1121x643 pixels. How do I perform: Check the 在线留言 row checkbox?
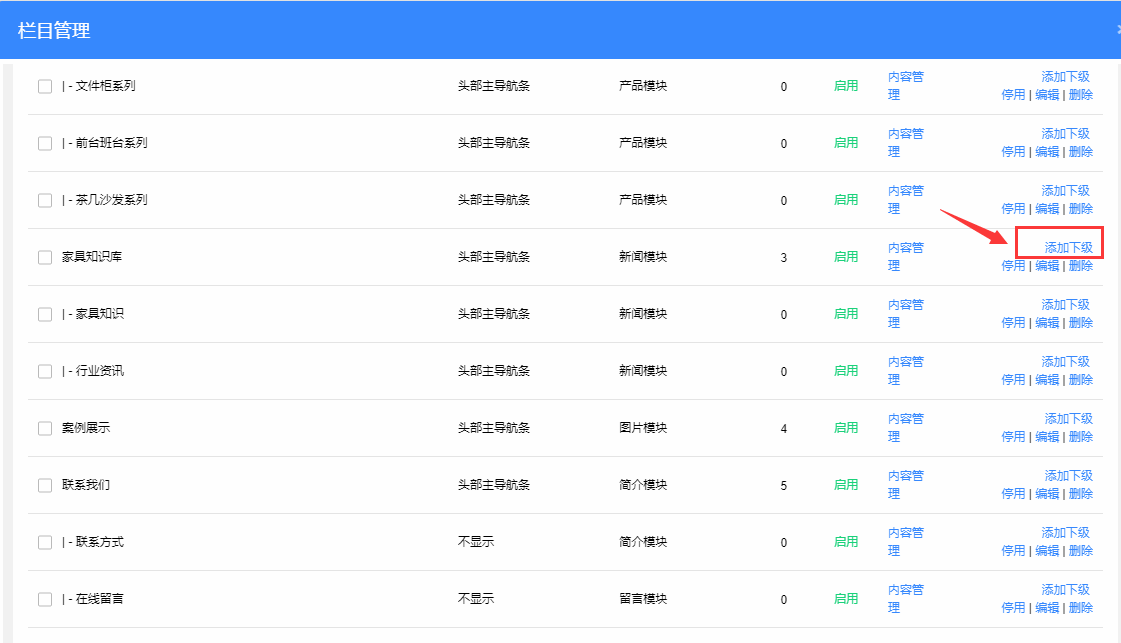(x=45, y=599)
